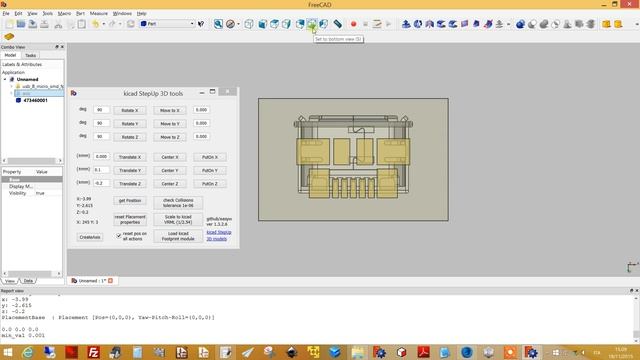
Task: Open the workbench selector dropdown showing Part
Action: [167, 24]
